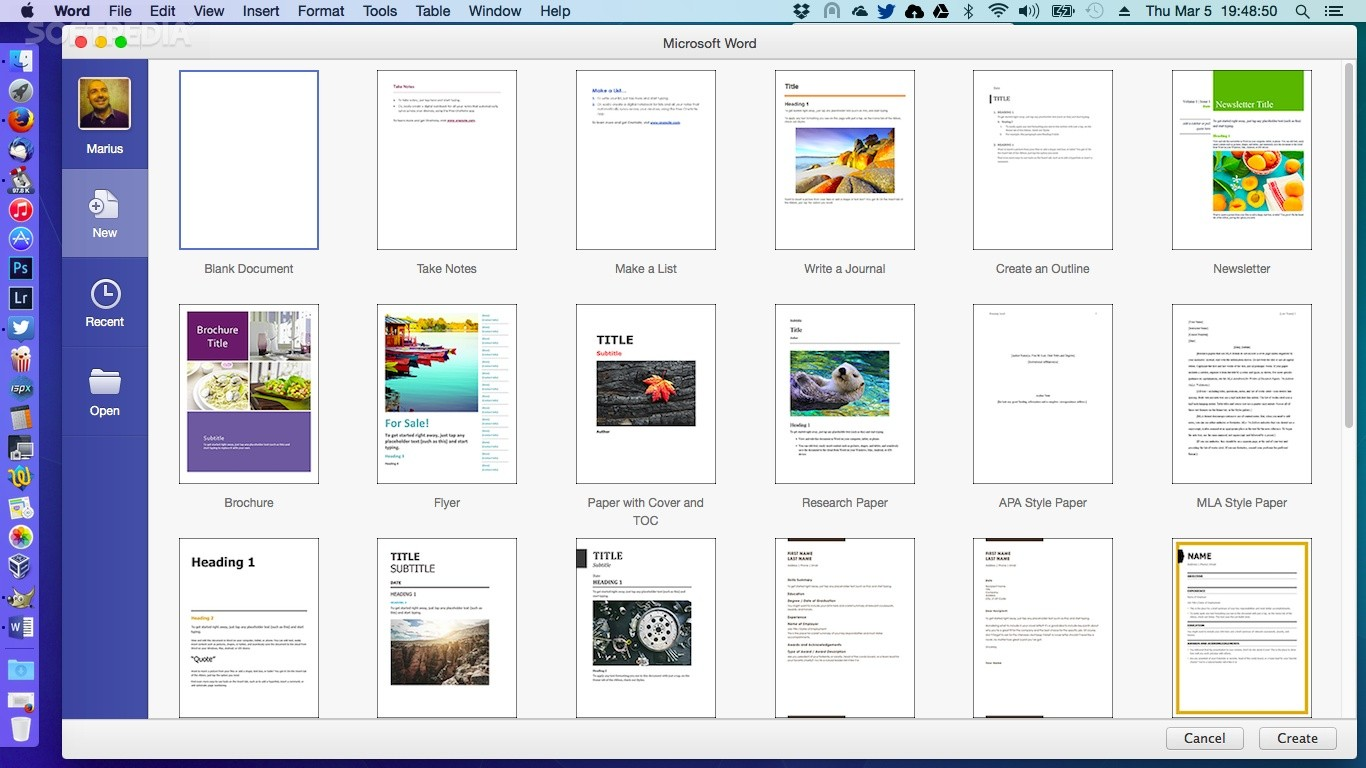Click the Create button
This screenshot has width=1366, height=768.
click(x=1297, y=738)
